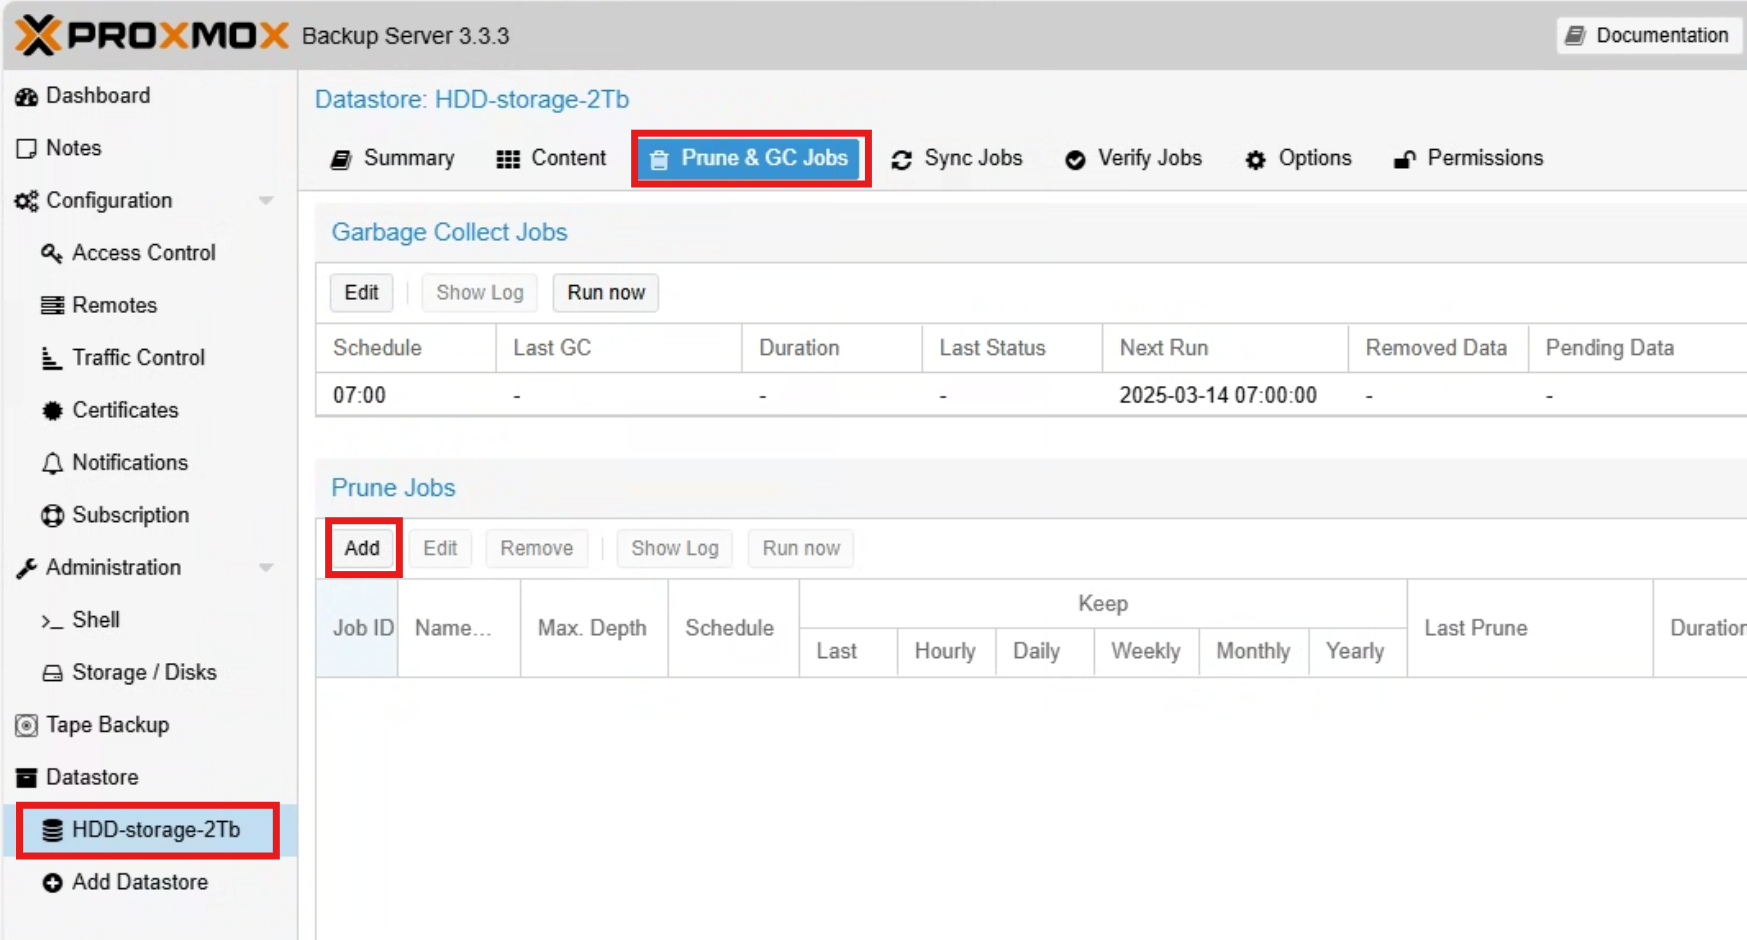Click the Configuration gears icon
Screen dimensions: 1747x940
[27, 201]
